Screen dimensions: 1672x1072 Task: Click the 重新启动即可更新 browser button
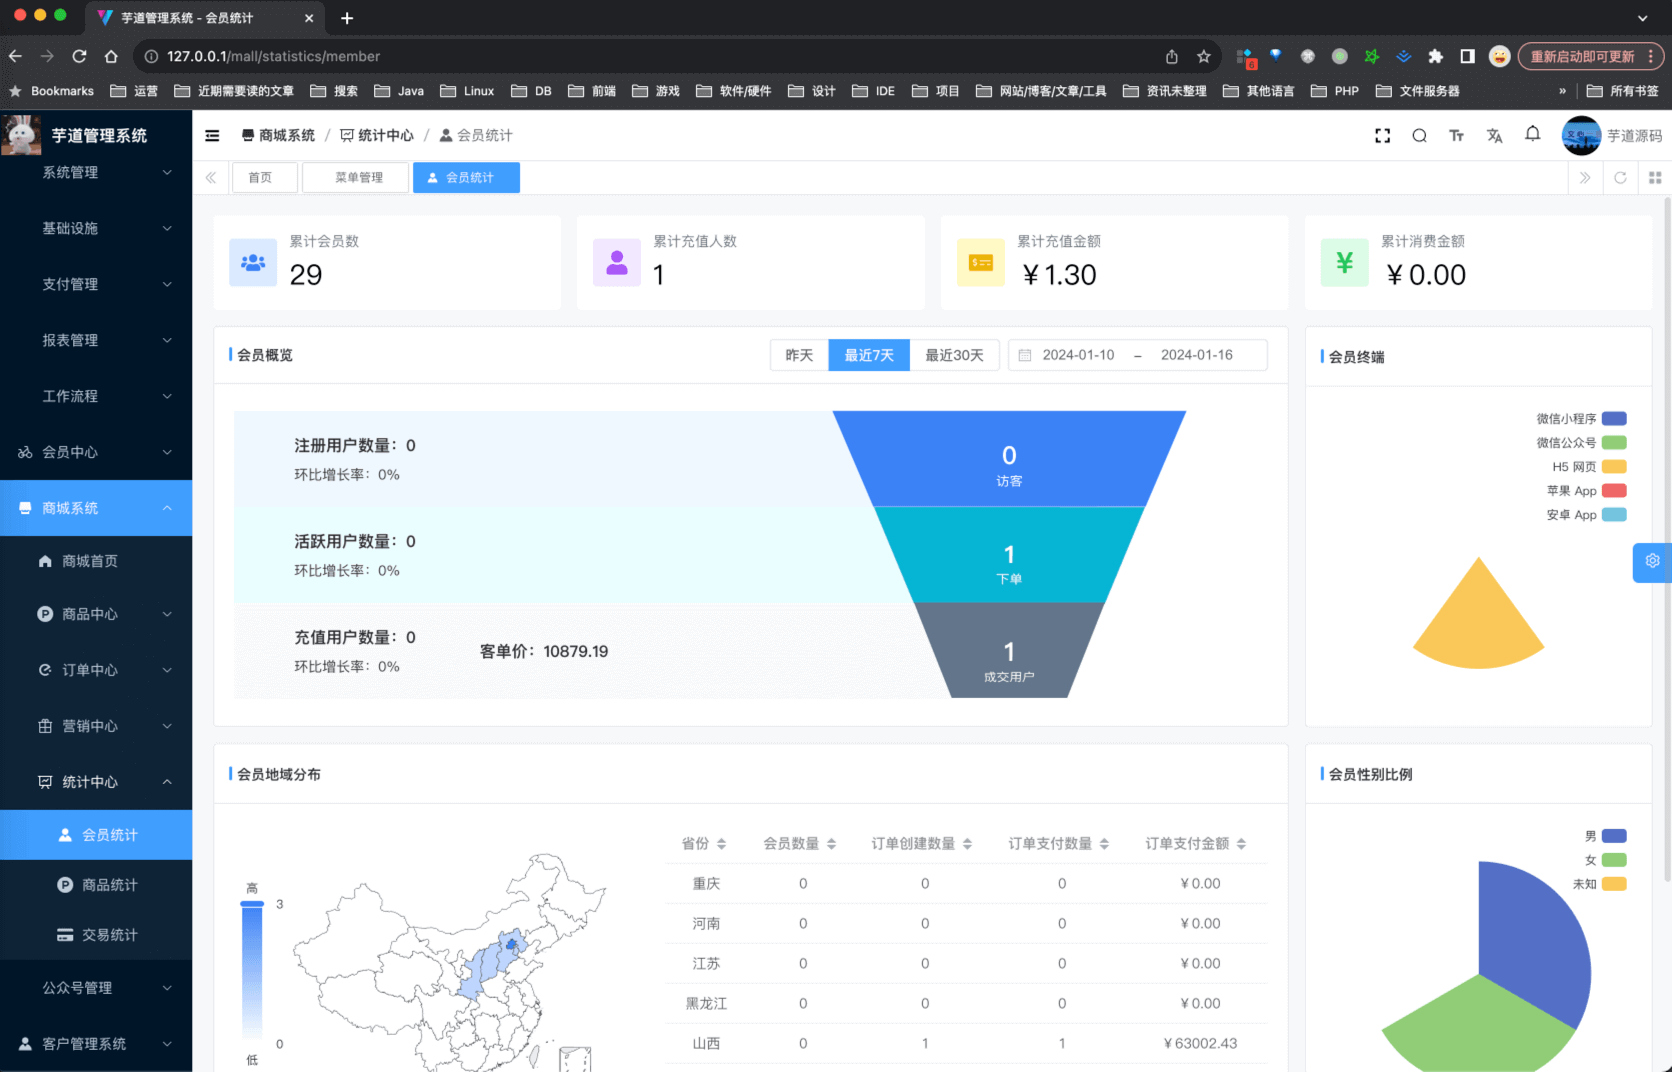1582,57
